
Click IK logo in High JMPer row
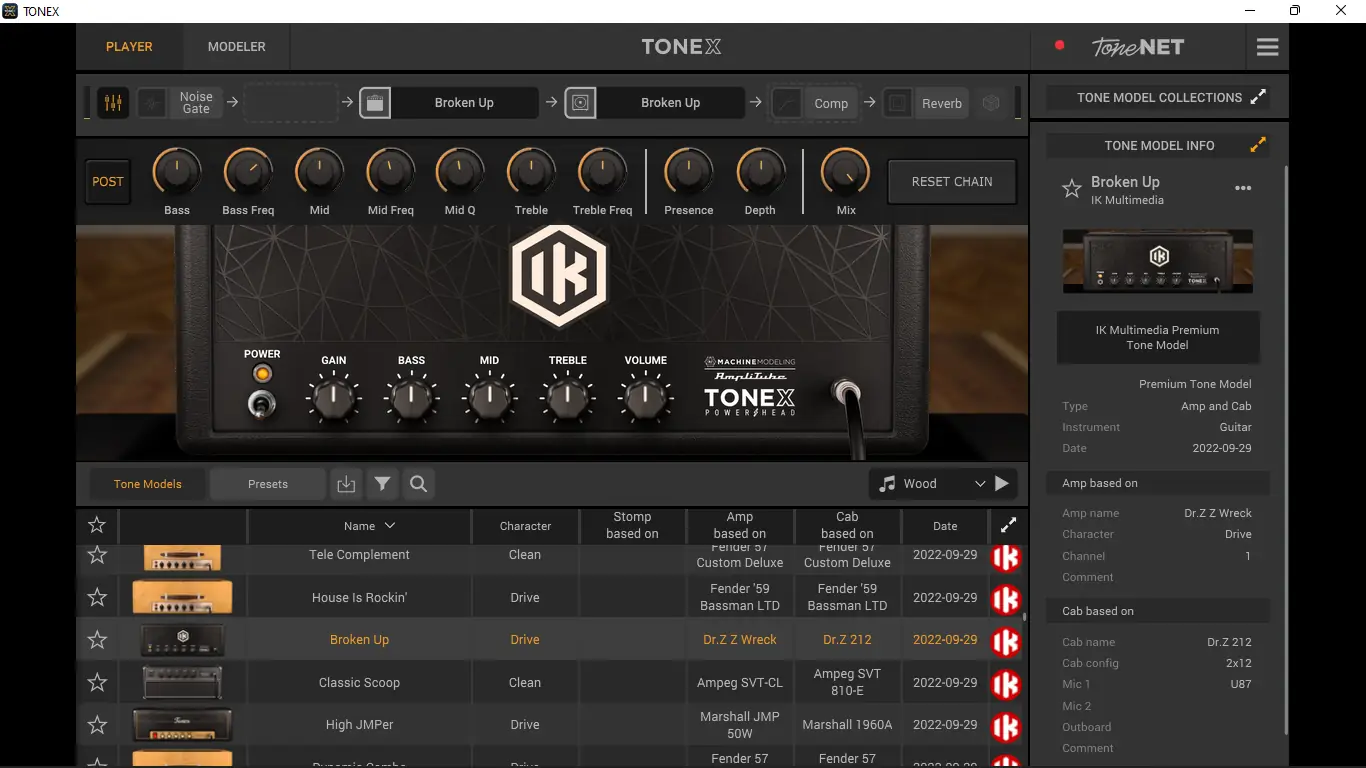(x=1006, y=726)
